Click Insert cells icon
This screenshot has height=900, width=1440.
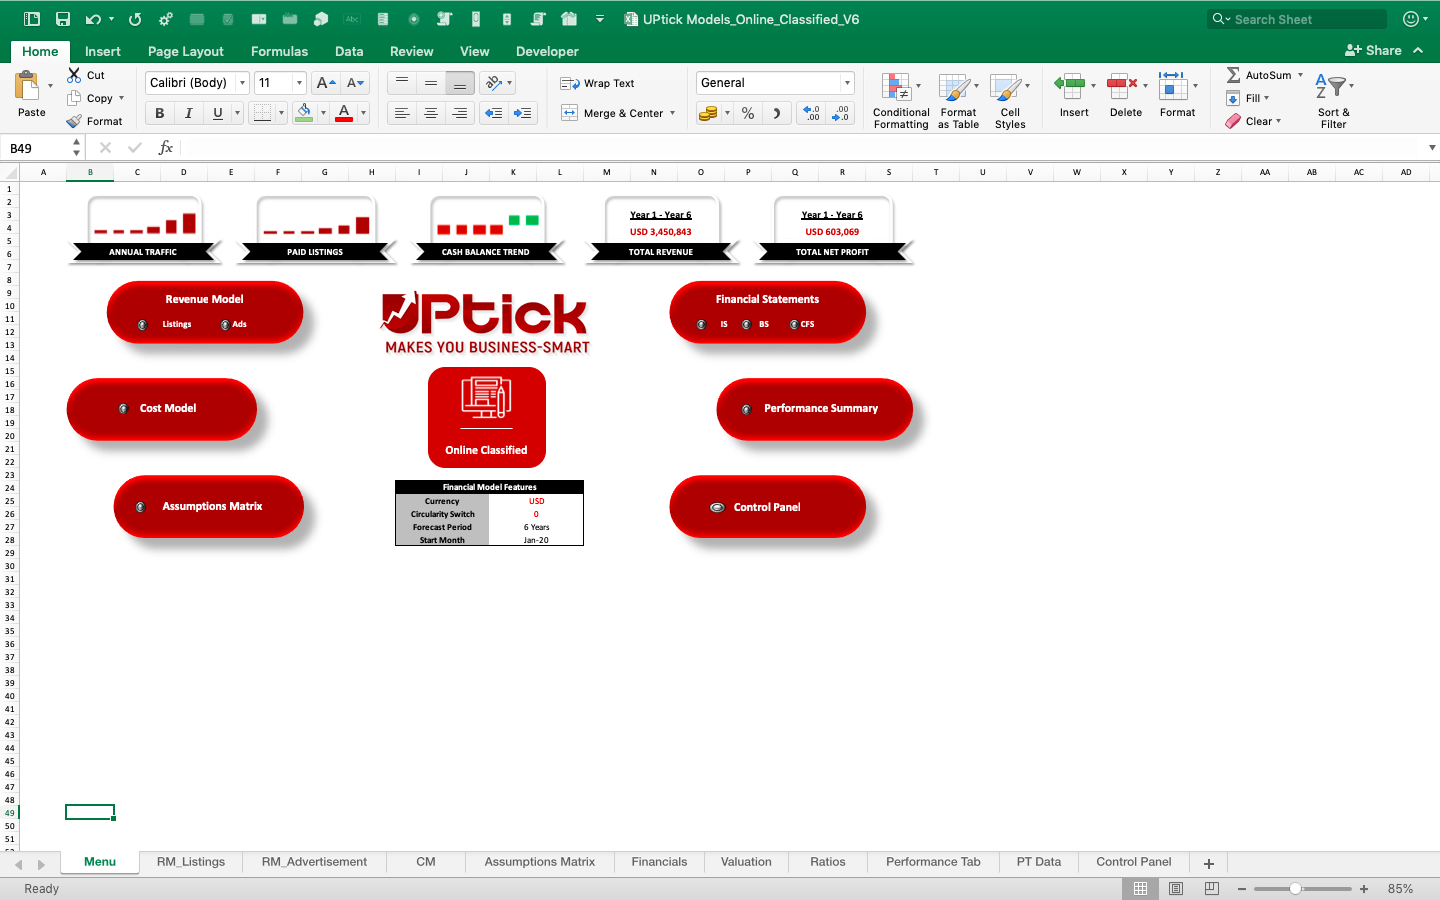[1070, 87]
